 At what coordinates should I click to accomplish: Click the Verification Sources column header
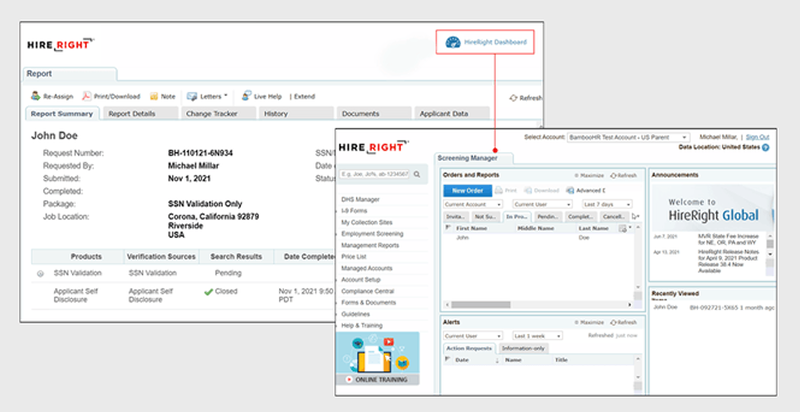161,256
